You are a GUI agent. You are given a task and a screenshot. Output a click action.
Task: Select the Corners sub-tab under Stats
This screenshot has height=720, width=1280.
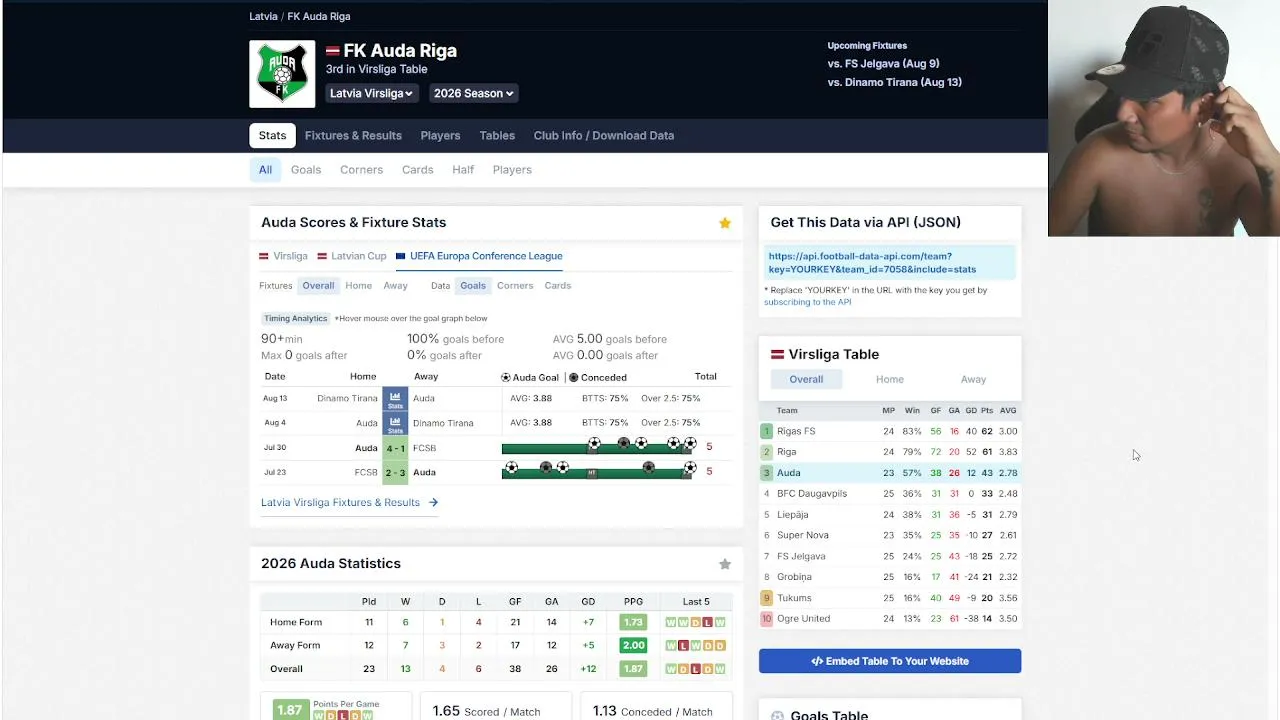[361, 170]
